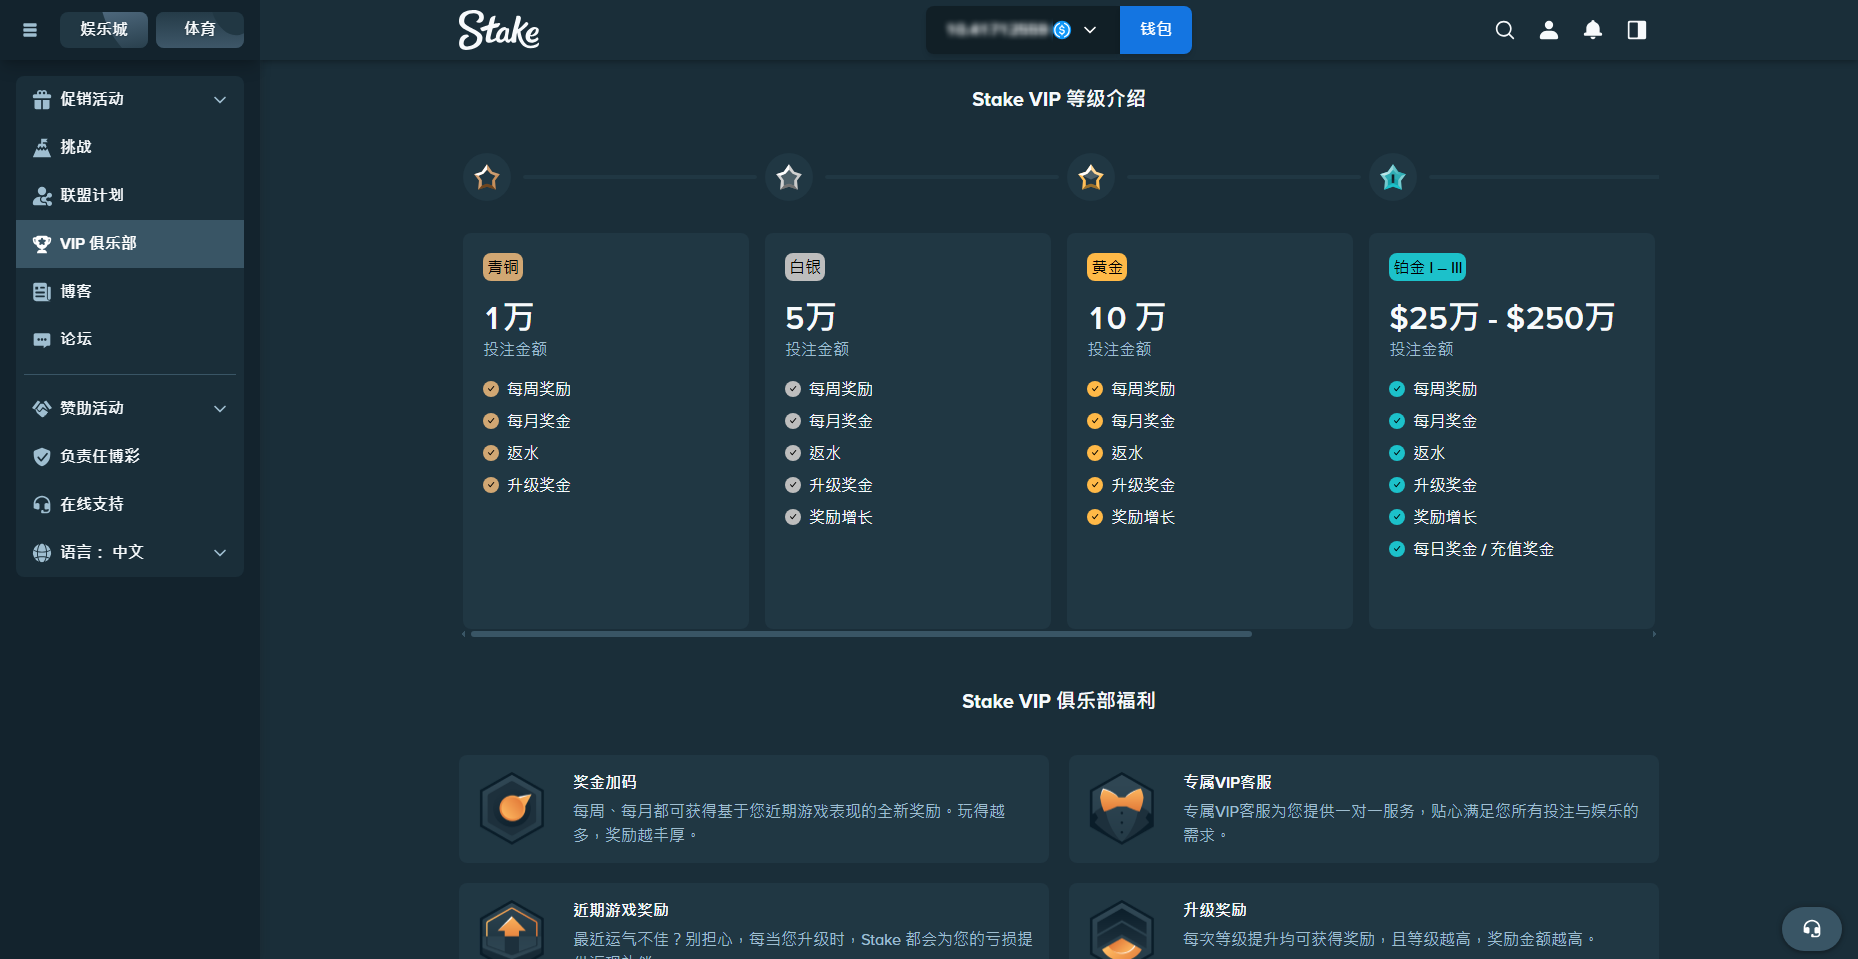Click the 近期游戏奖励 benefit icon
The image size is (1858, 959).
tap(512, 930)
